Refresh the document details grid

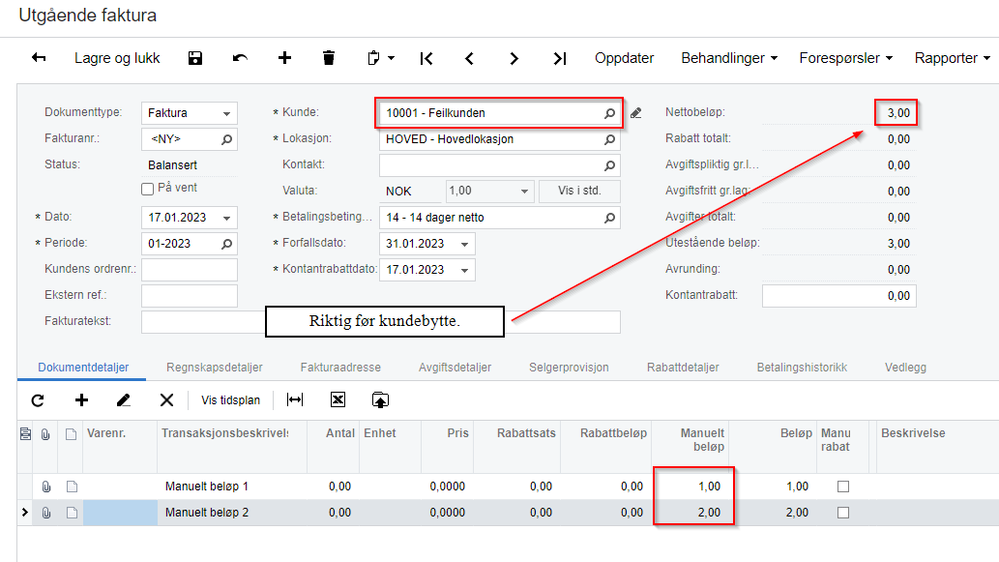click(38, 400)
